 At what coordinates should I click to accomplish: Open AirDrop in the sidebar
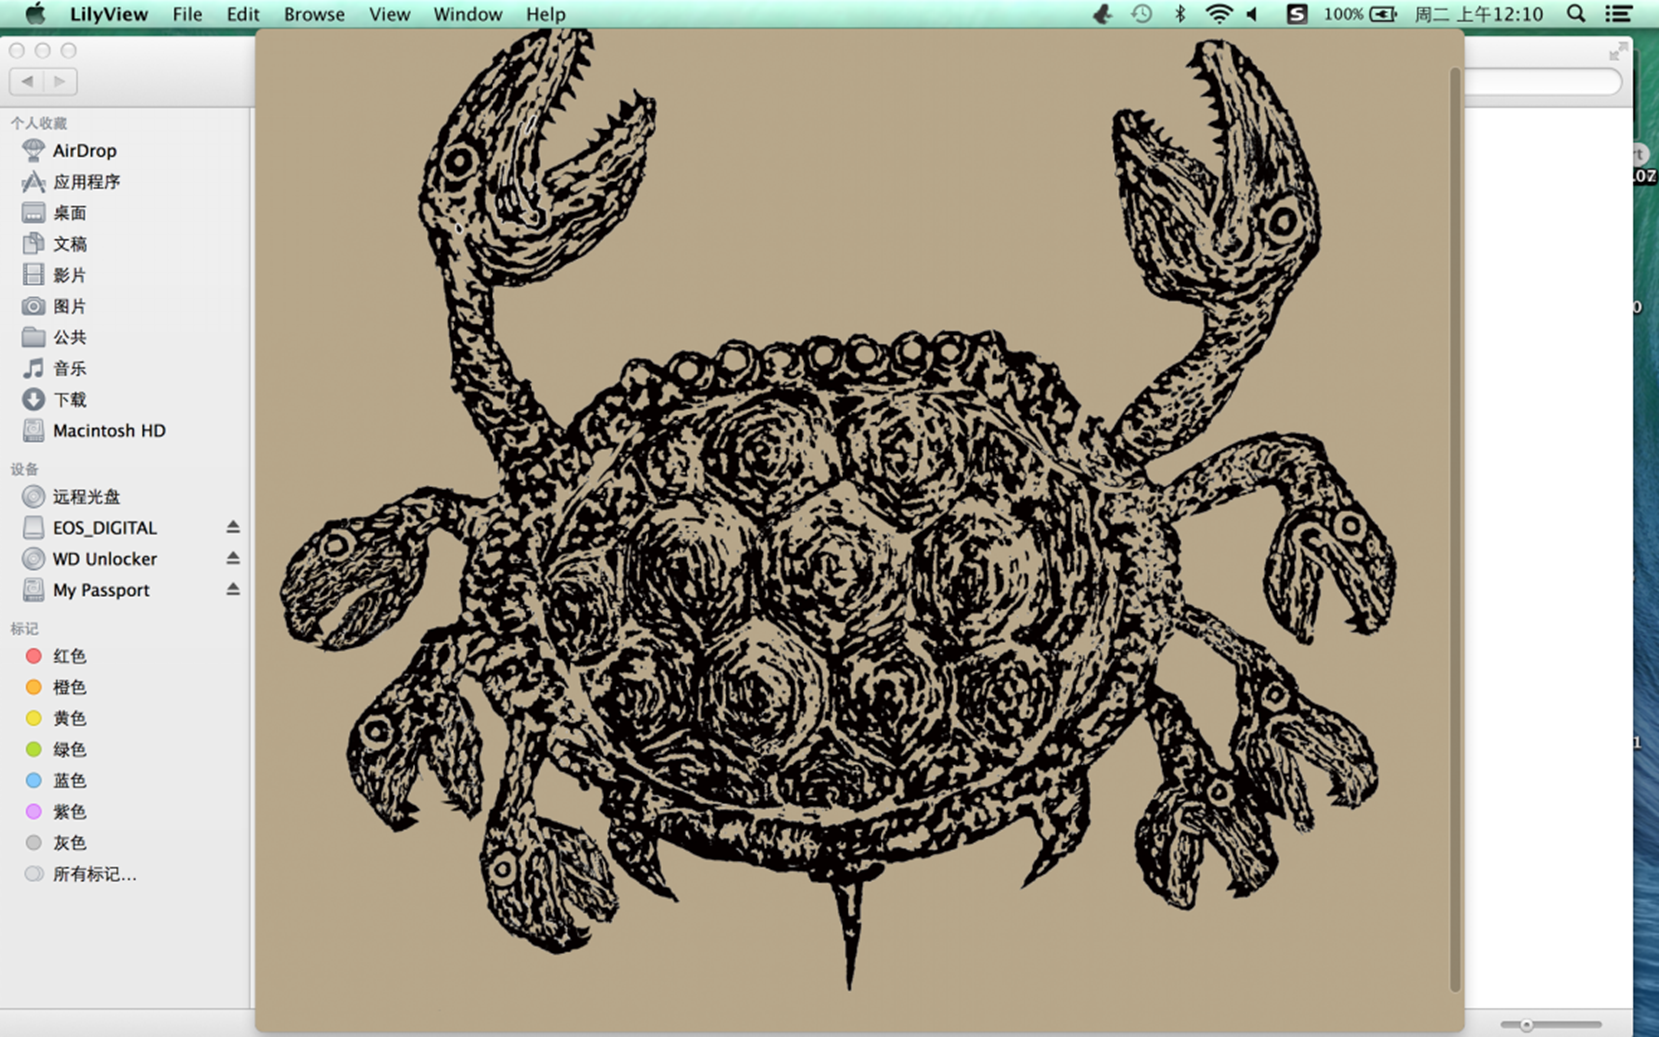[84, 151]
